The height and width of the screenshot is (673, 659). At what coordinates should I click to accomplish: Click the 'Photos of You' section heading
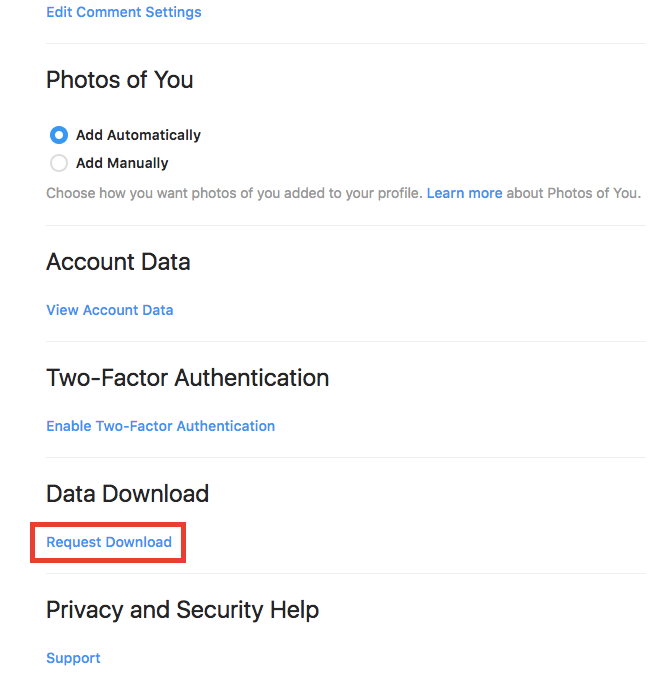click(120, 80)
